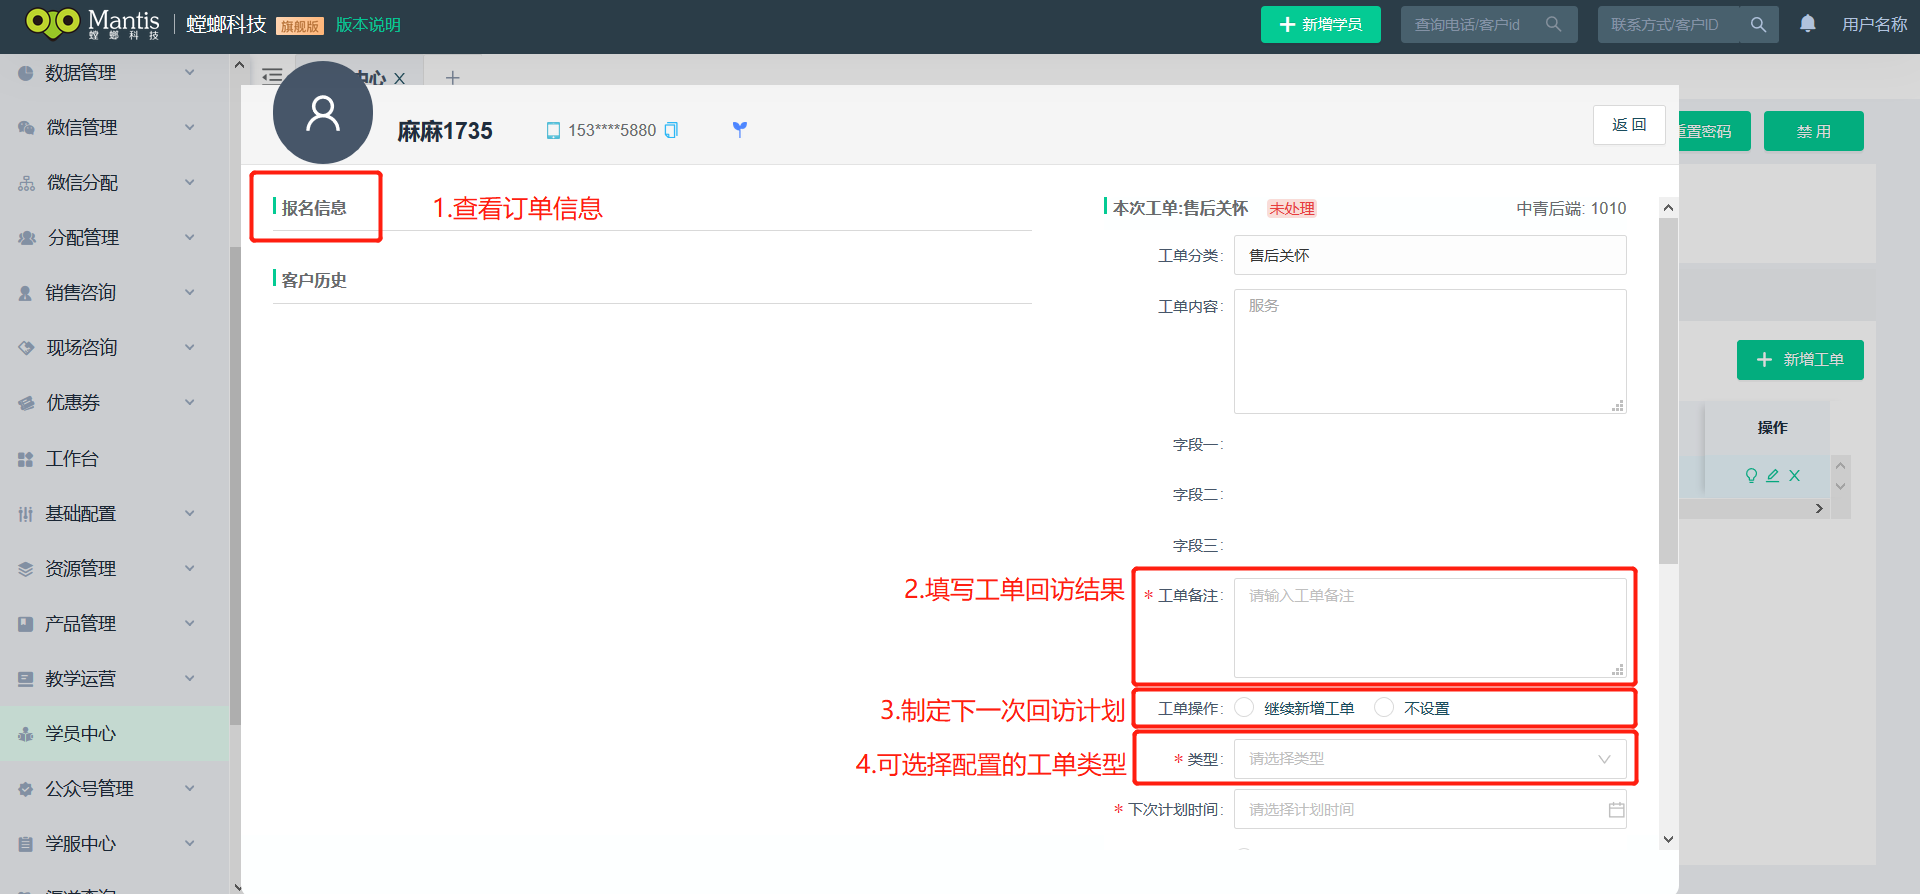The height and width of the screenshot is (894, 1920).
Task: Click the 联系方式/客户ID search box
Action: (1687, 24)
